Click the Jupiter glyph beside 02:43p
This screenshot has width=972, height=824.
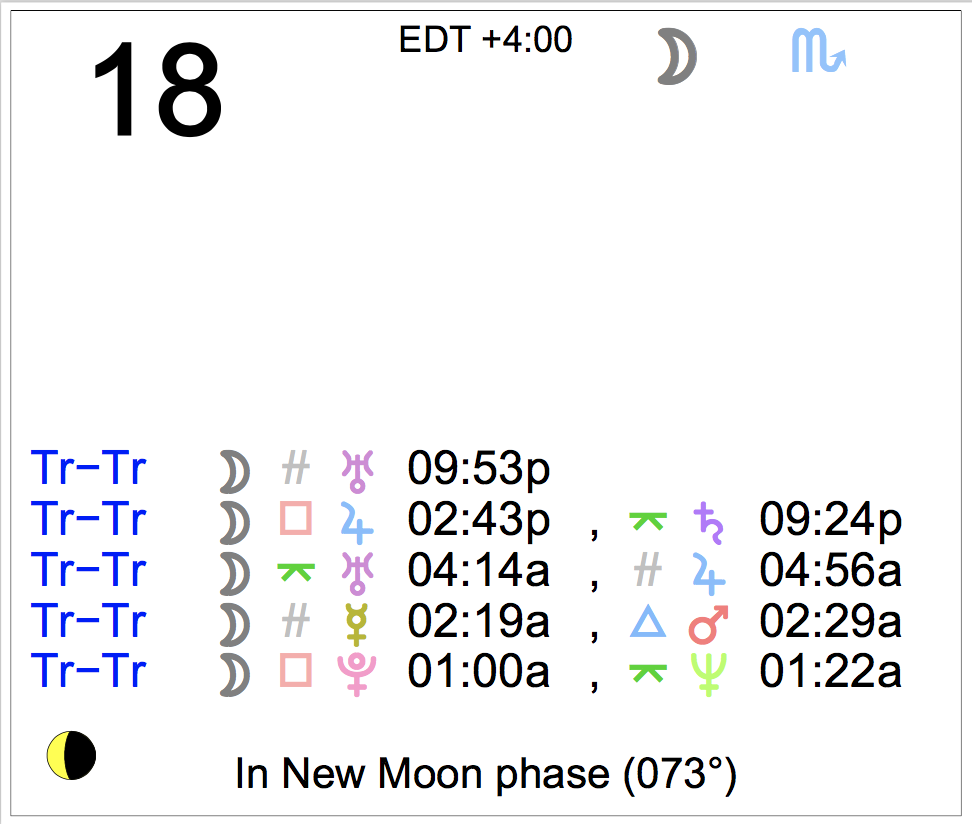coord(357,523)
